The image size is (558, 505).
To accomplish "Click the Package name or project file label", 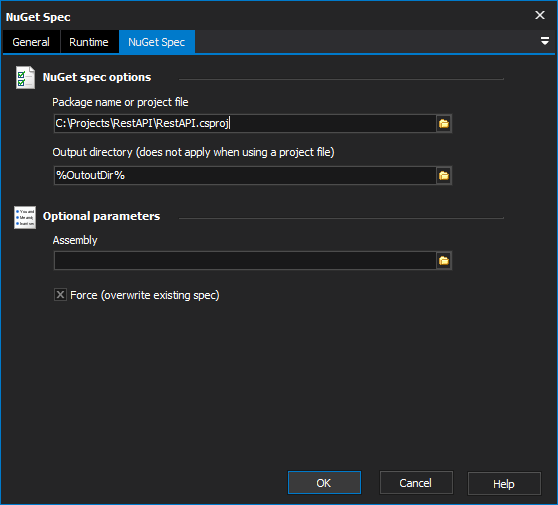I will click(x=120, y=102).
